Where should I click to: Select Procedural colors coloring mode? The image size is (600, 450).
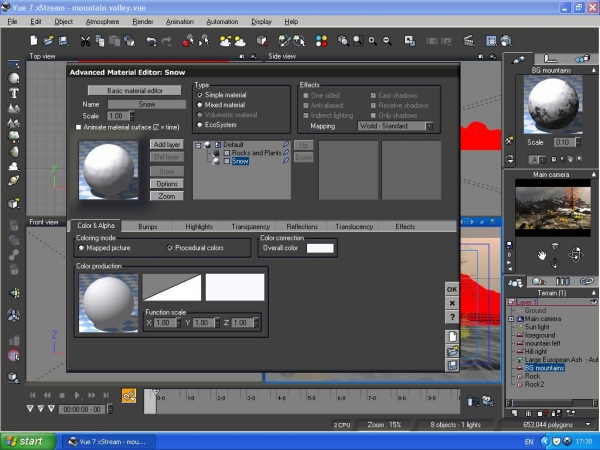pos(170,248)
